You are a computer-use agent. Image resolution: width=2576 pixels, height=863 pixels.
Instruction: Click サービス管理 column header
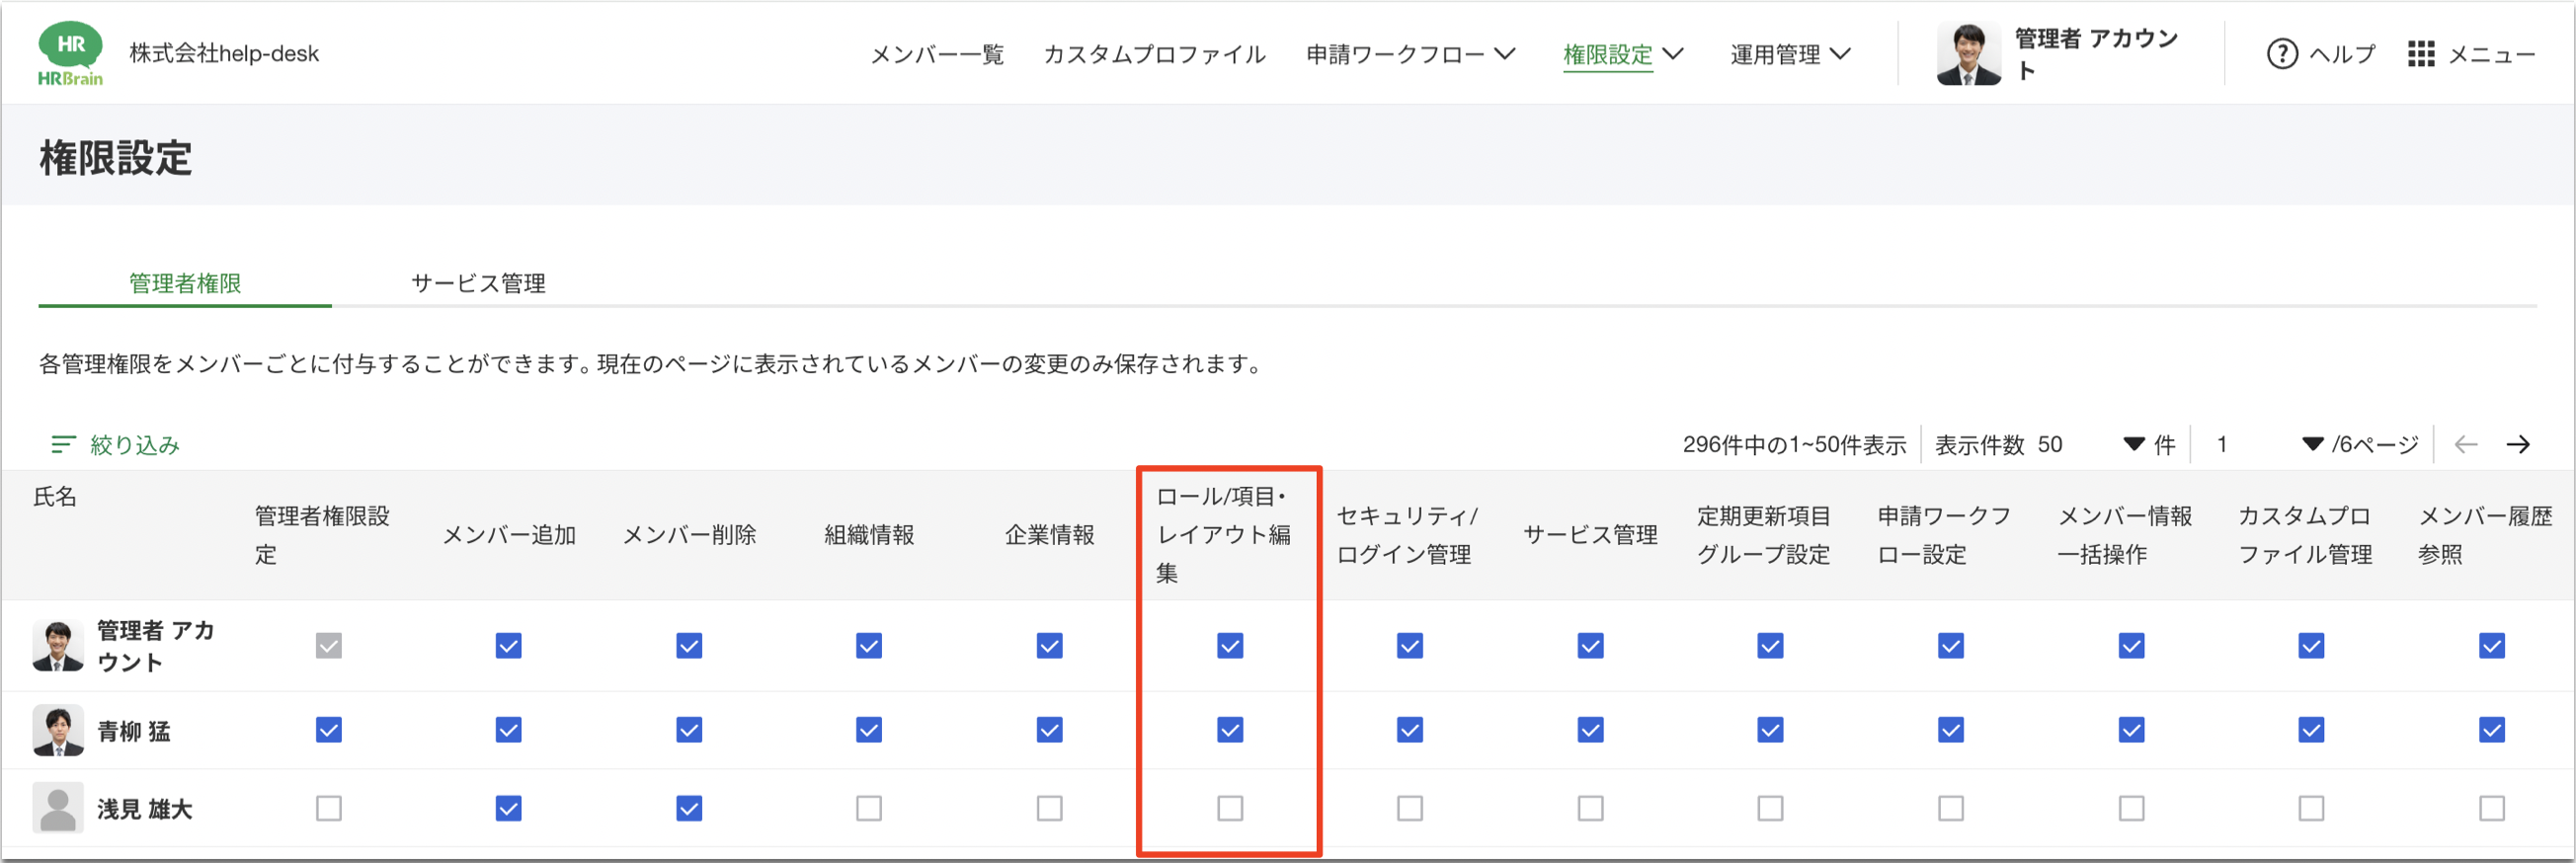coord(1590,535)
